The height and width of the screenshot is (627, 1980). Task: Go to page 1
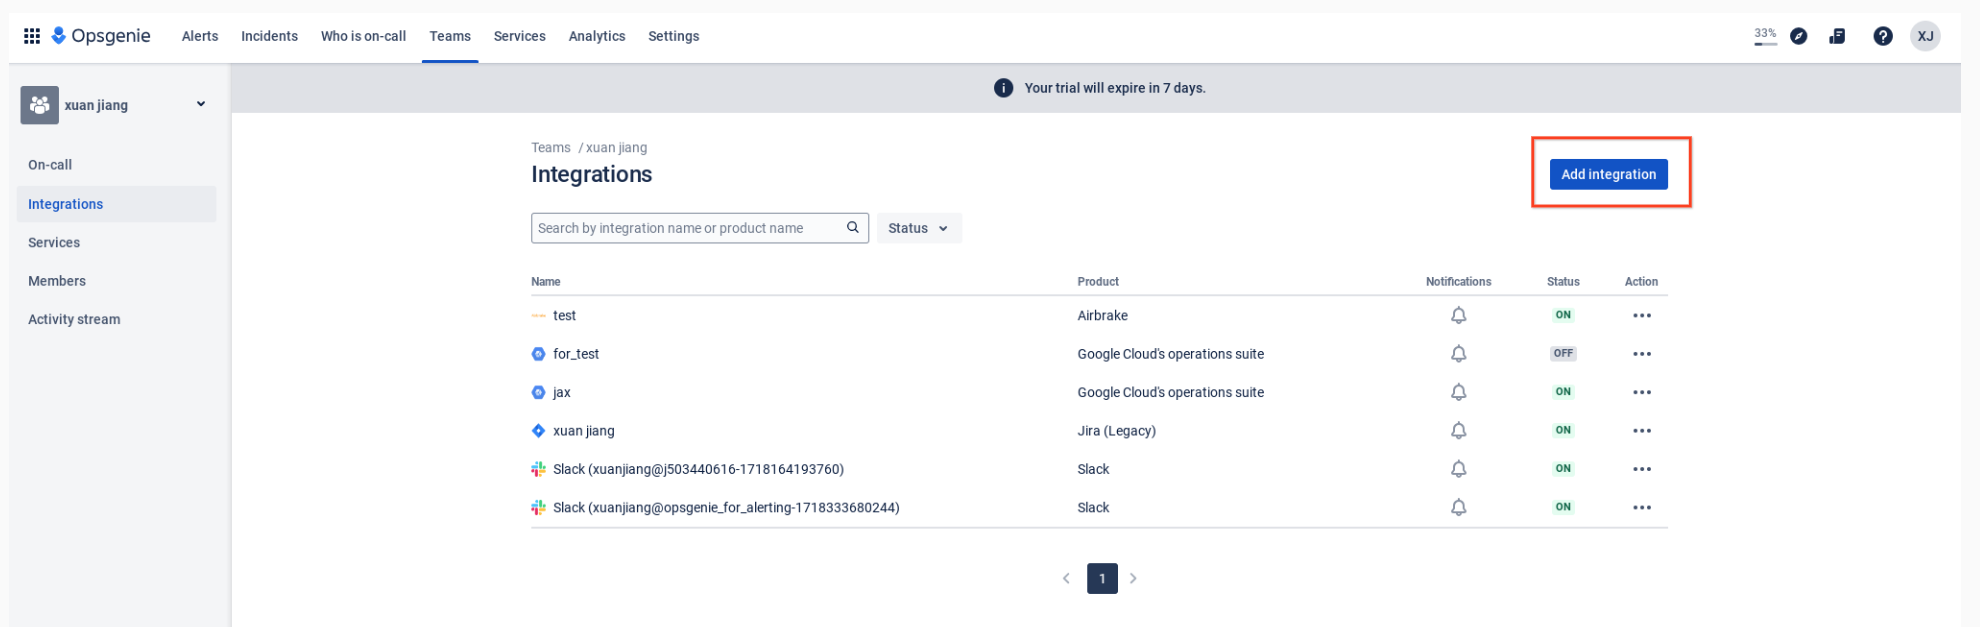coord(1102,578)
